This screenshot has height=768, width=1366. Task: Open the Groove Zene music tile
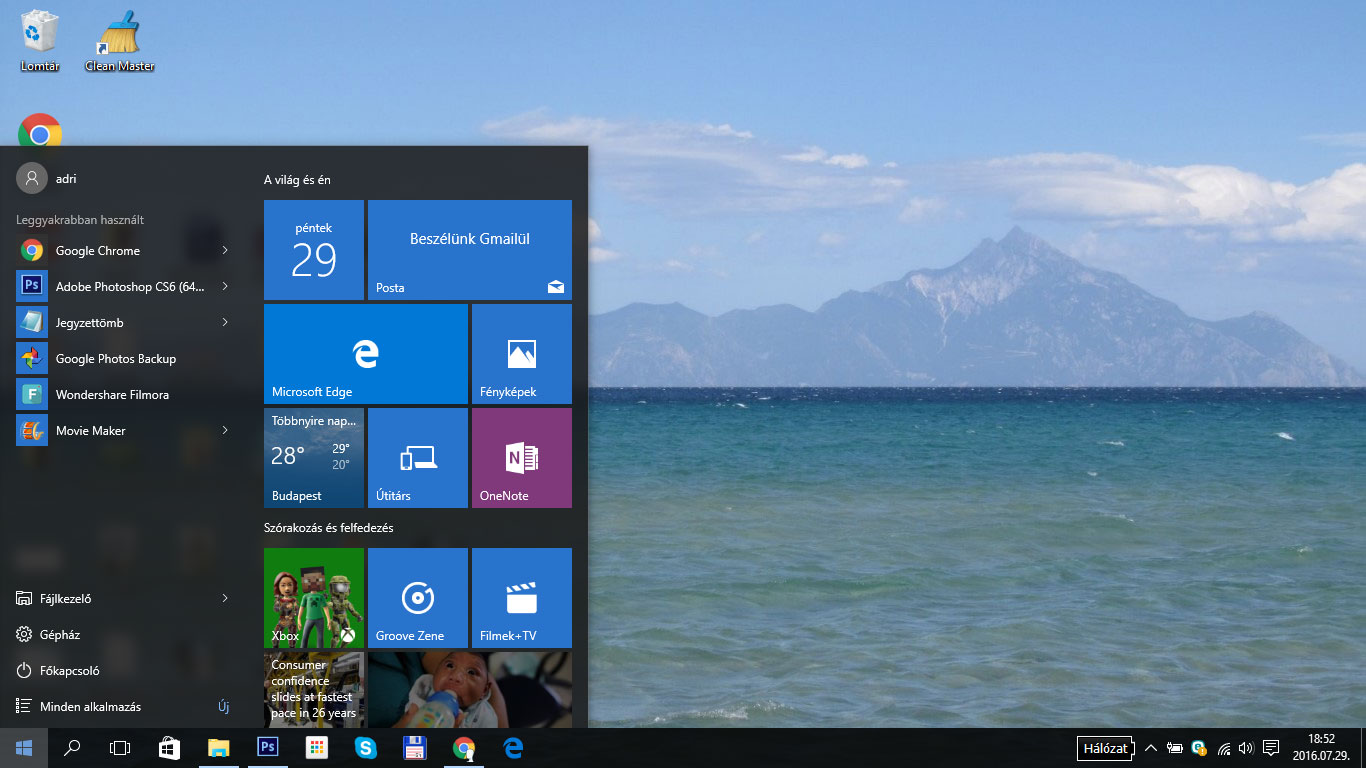point(418,598)
